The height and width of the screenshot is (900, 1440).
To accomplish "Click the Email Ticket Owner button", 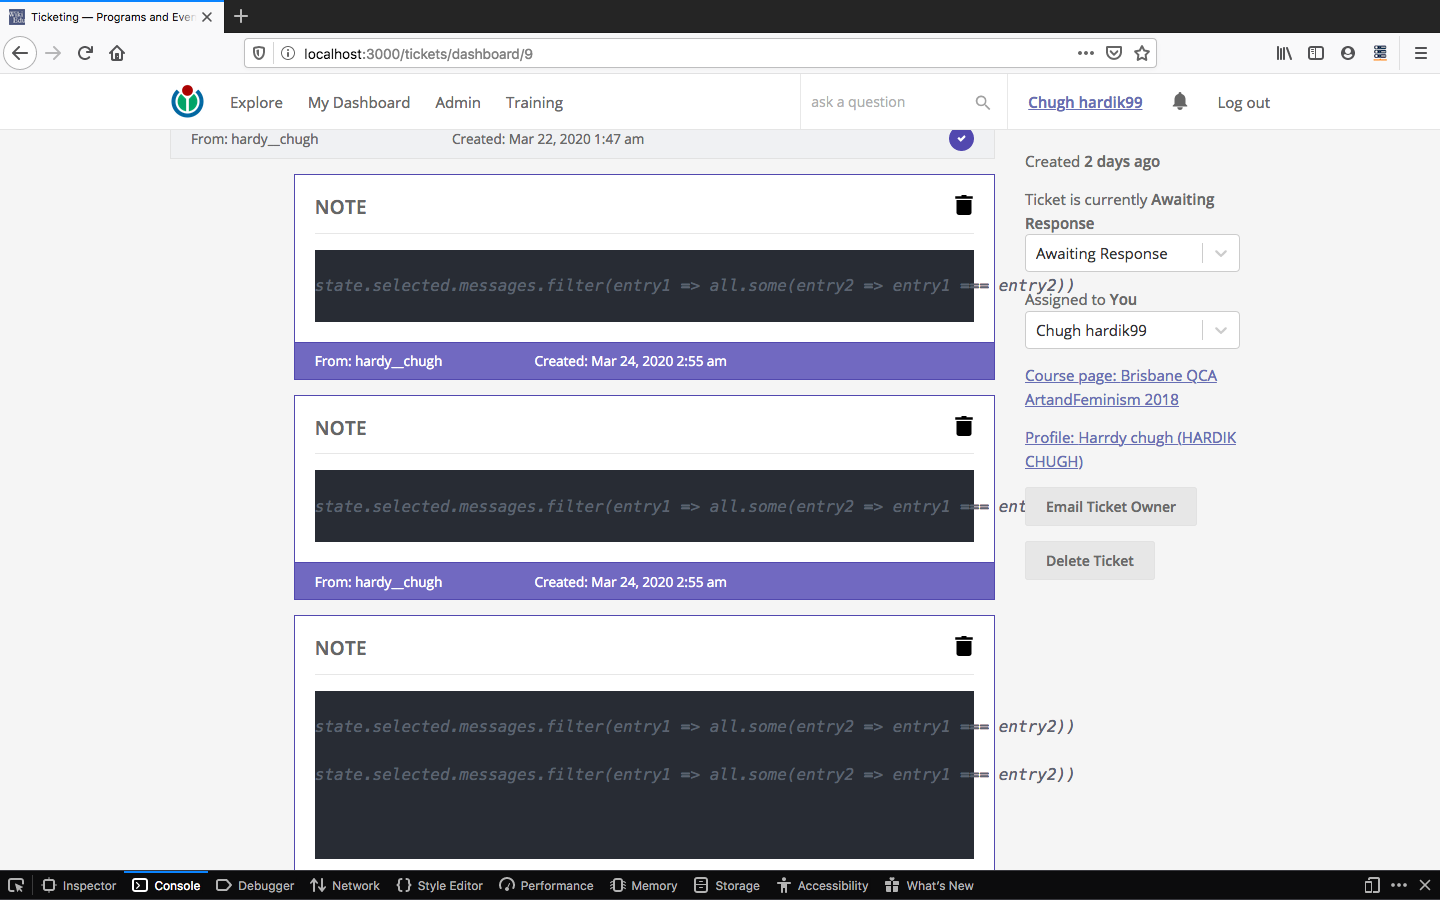I will click(1110, 506).
